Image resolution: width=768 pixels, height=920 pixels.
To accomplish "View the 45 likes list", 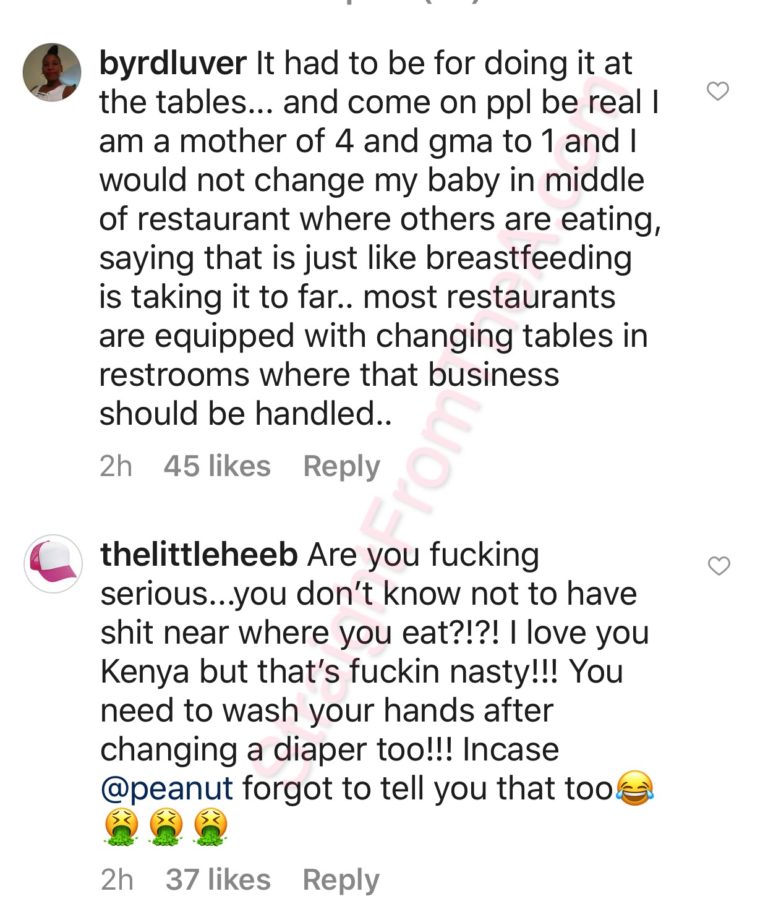I will pyautogui.click(x=217, y=466).
